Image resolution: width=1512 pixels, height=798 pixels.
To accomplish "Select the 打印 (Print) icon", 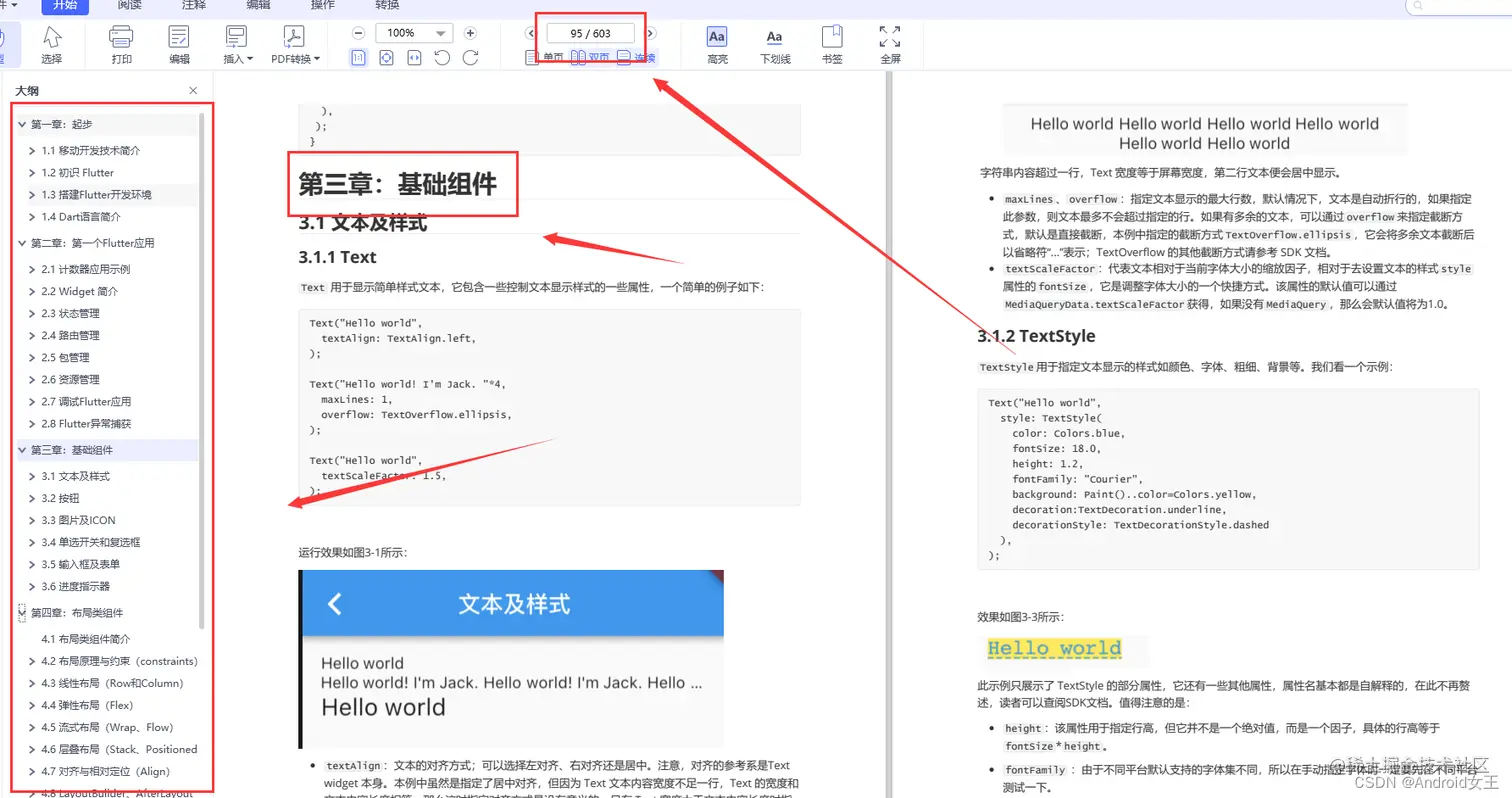I will pos(121,43).
